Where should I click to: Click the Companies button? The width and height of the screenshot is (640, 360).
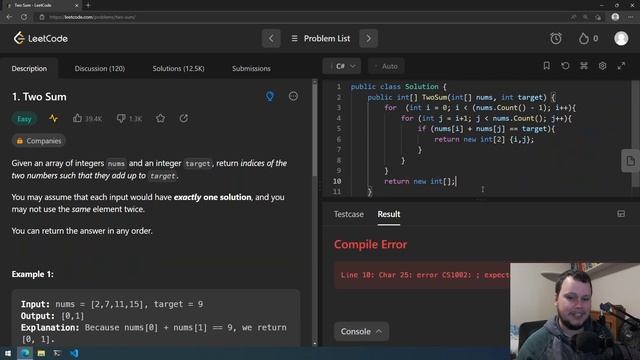(39, 141)
